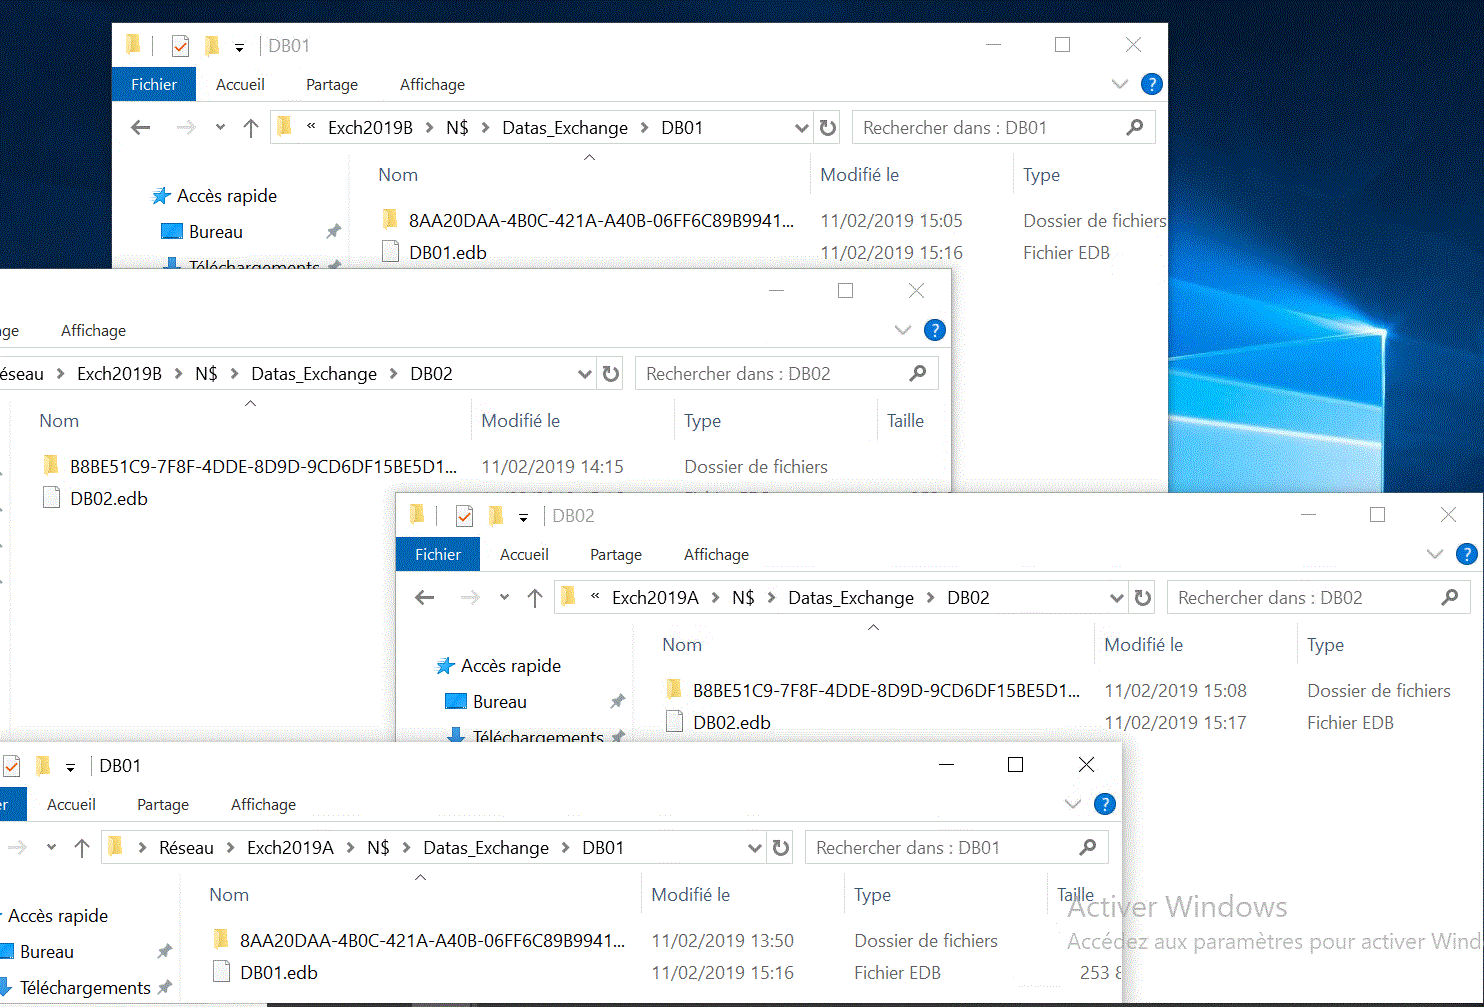Open address history dropdown in Exch2019B DB01 window
The height and width of the screenshot is (1007, 1484).
(801, 128)
